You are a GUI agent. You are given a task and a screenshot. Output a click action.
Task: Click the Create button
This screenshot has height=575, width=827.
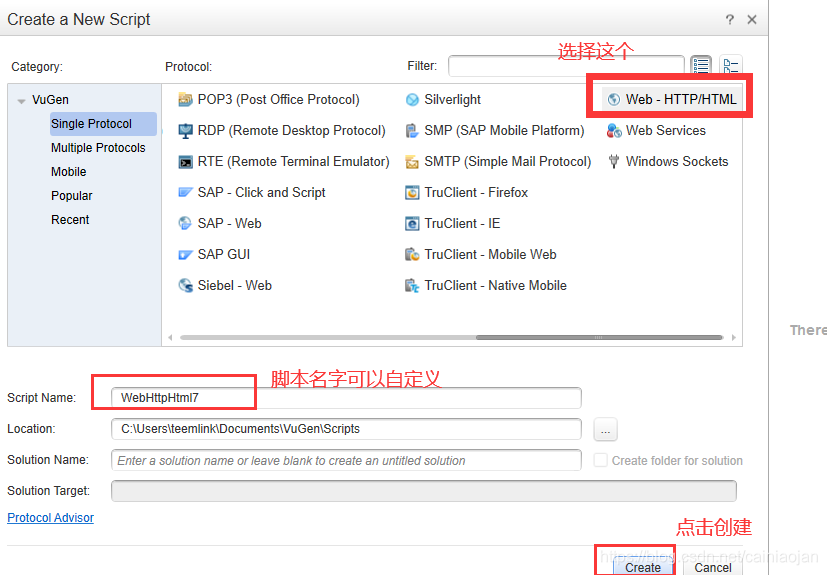pos(643,567)
